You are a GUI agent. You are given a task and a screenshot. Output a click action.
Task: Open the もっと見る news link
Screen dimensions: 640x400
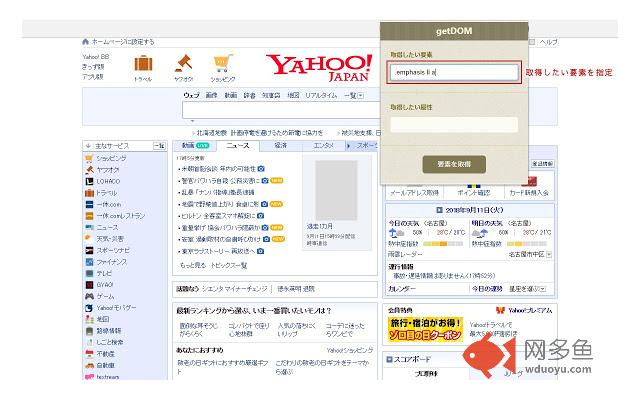tap(193, 265)
